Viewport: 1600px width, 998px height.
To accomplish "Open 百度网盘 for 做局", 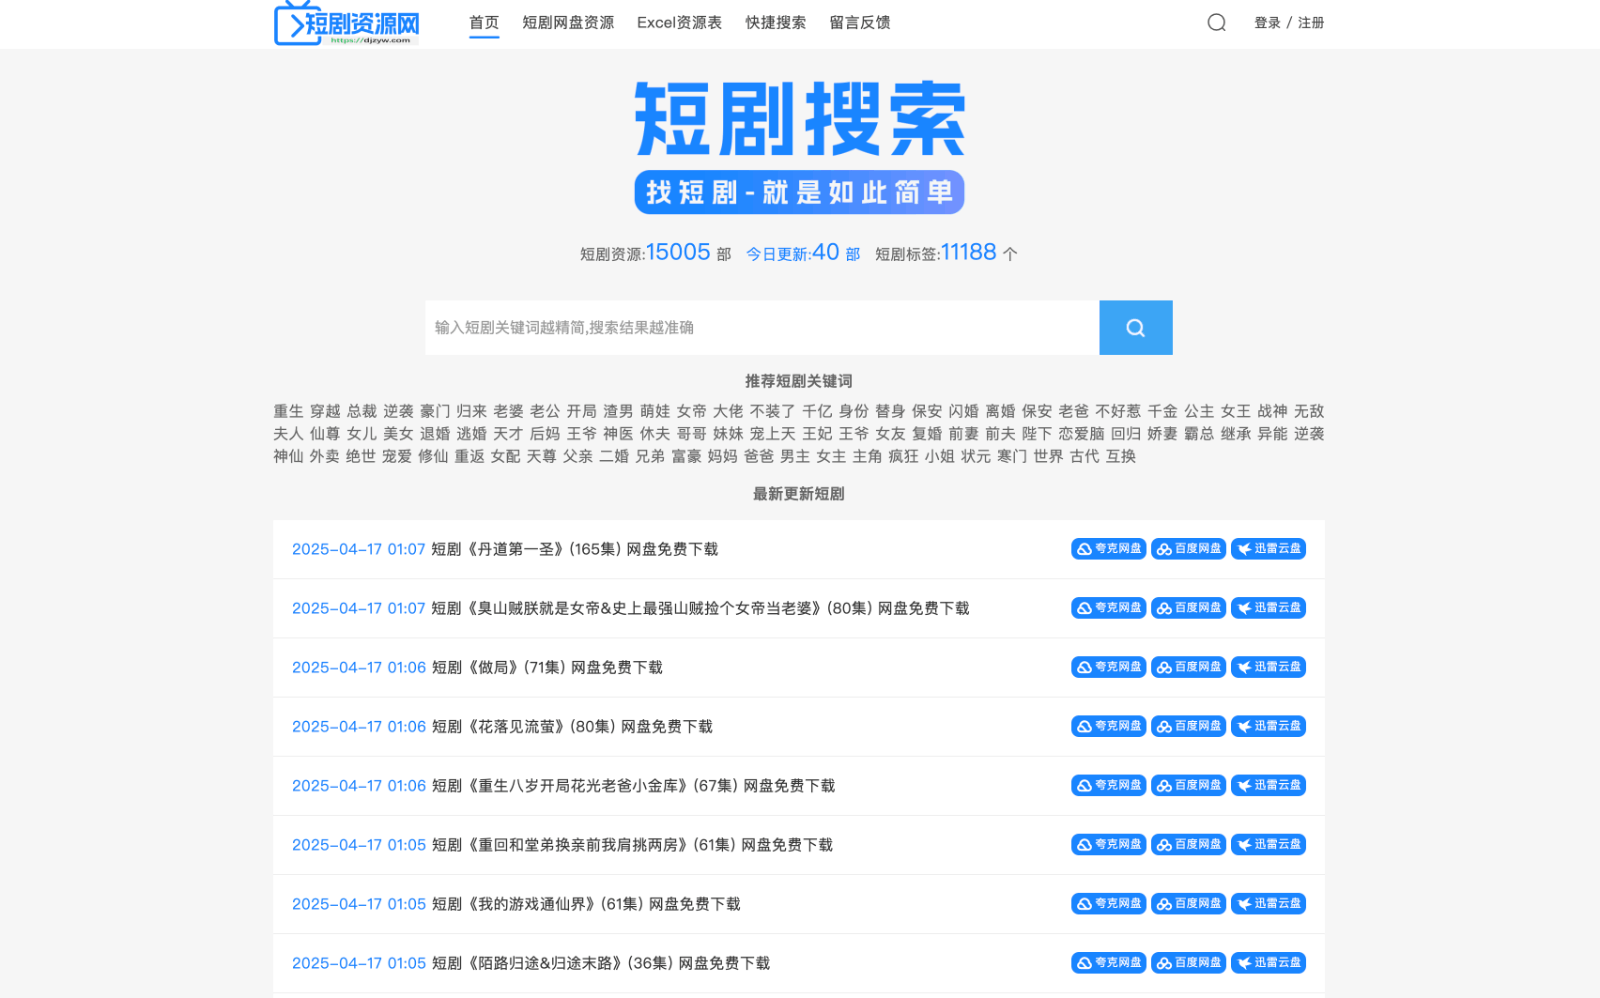I will [1188, 666].
